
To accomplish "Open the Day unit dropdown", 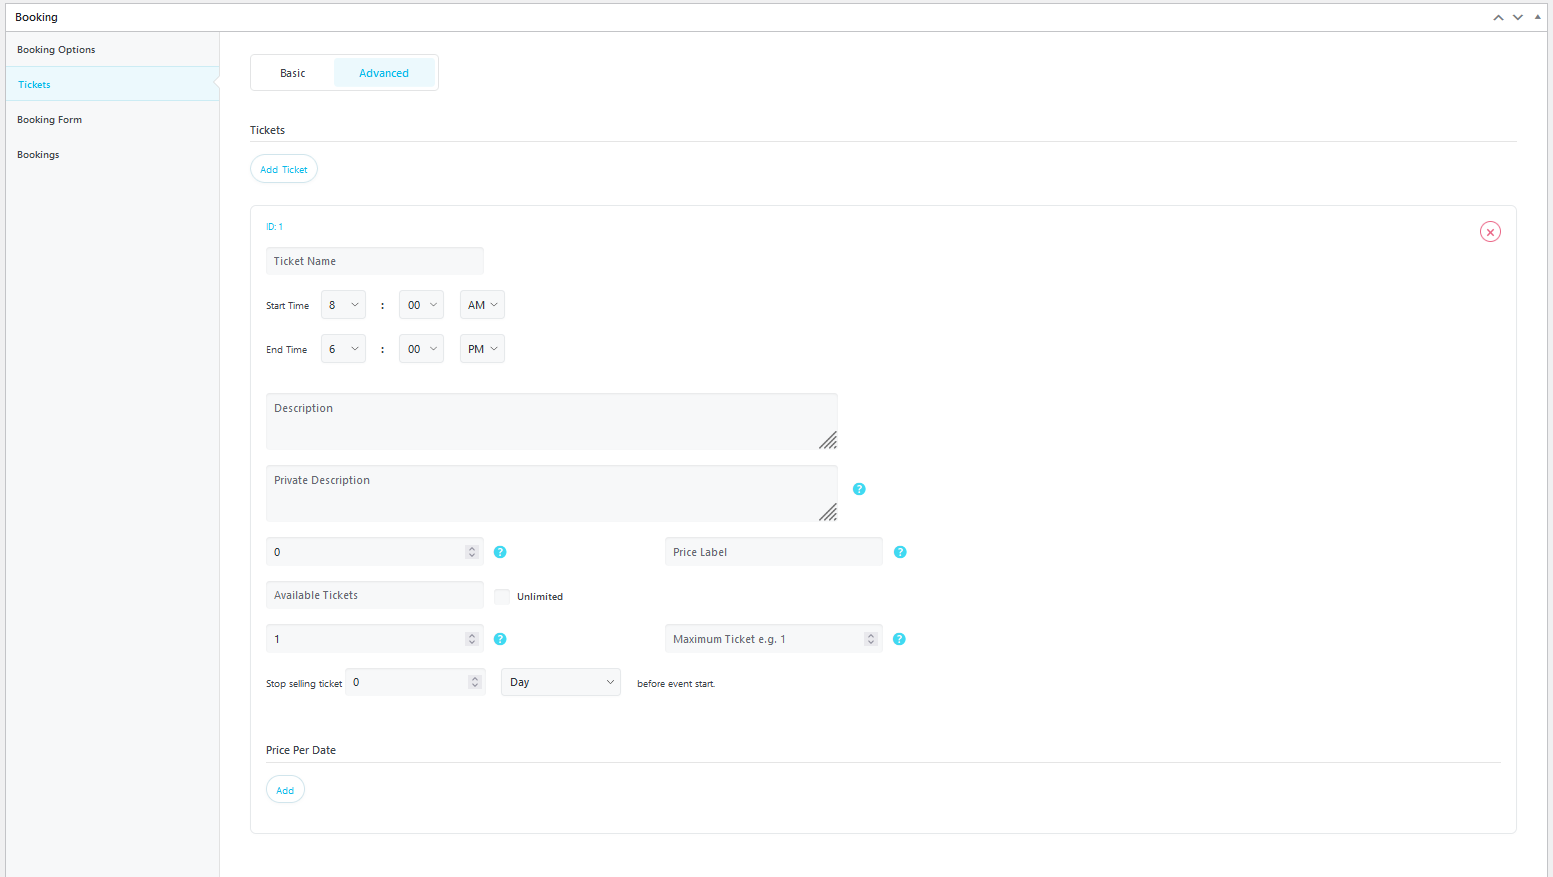I will 561,682.
